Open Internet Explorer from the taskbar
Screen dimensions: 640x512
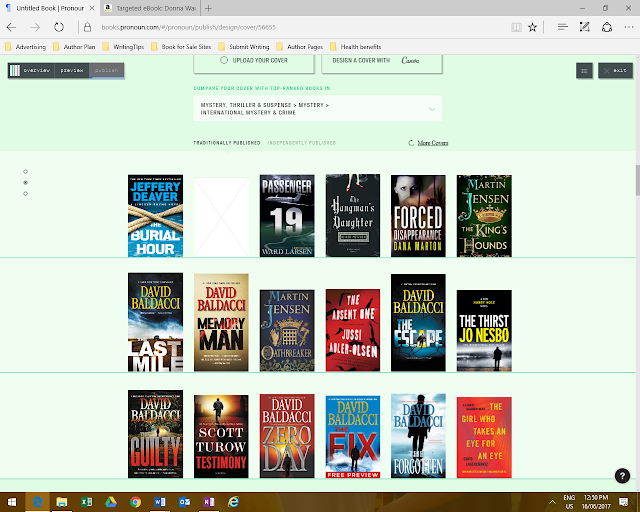click(233, 501)
